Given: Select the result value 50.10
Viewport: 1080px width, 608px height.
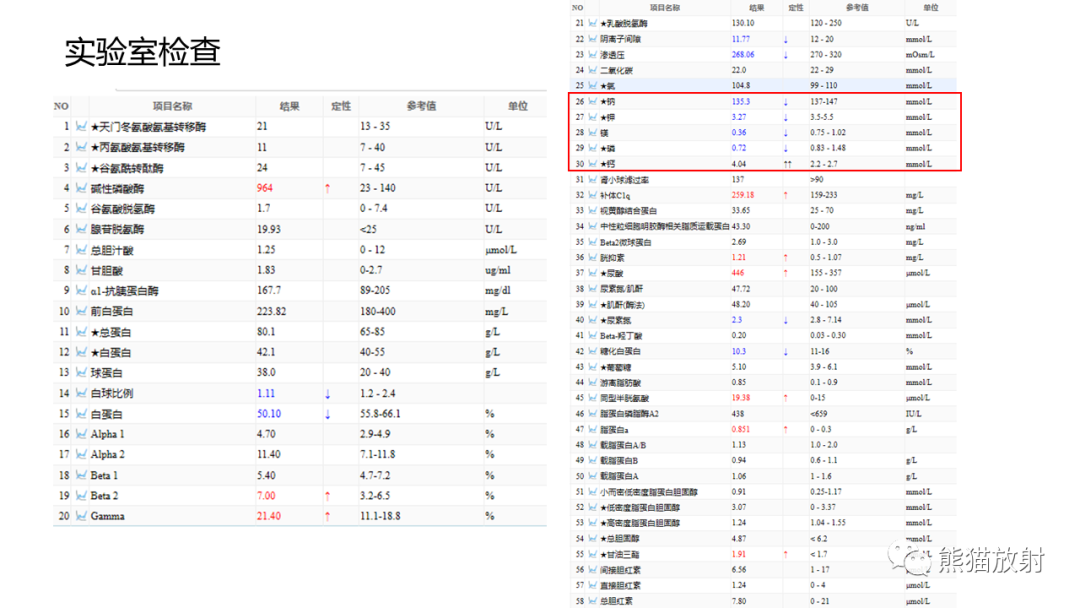Looking at the screenshot, I should (x=269, y=414).
